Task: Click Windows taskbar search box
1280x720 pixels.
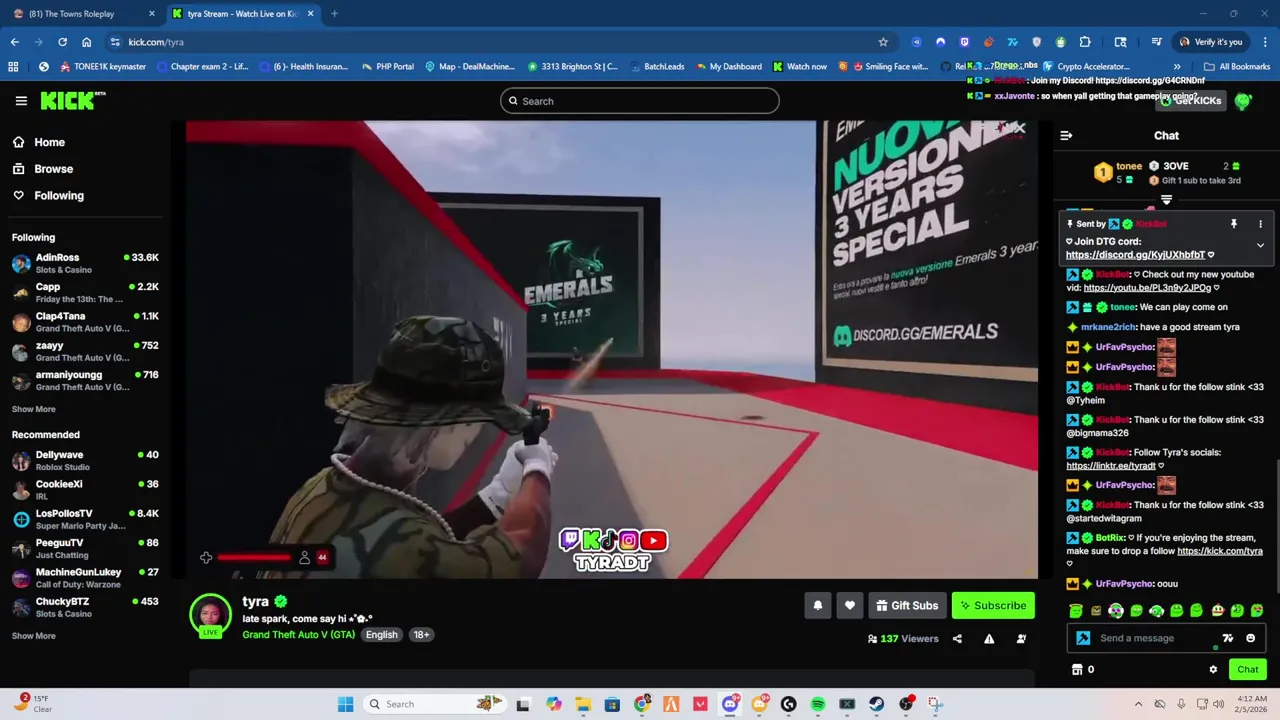Action: coord(435,704)
